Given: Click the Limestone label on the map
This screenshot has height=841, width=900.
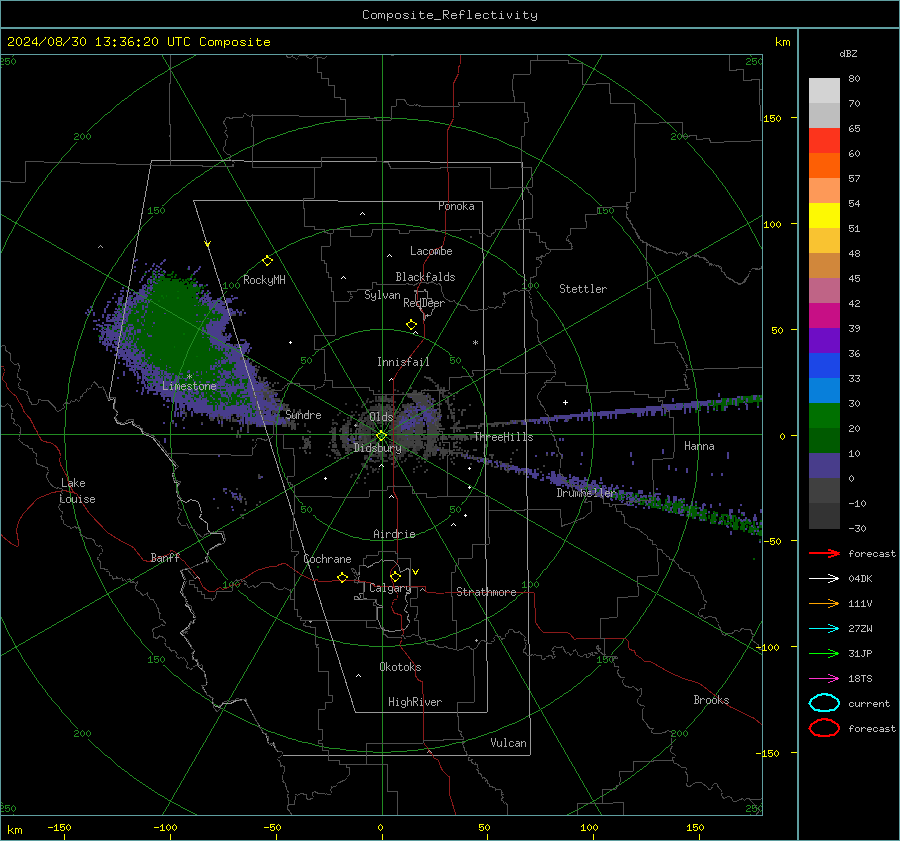Looking at the screenshot, I should click(189, 386).
